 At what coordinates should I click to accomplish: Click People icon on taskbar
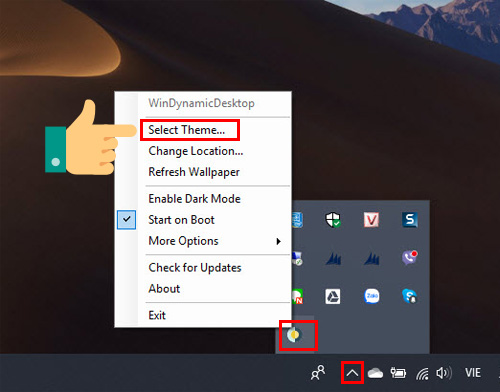(318, 373)
